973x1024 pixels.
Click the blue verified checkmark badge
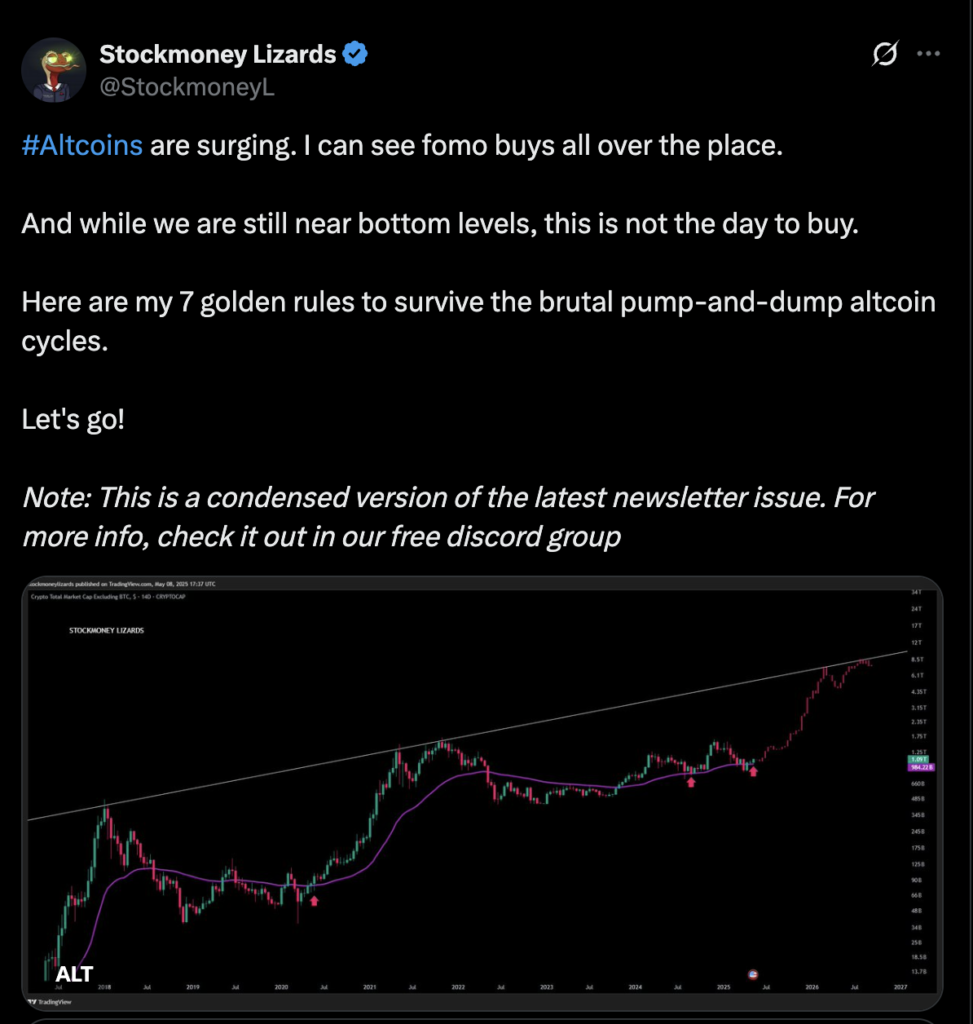[x=355, y=54]
